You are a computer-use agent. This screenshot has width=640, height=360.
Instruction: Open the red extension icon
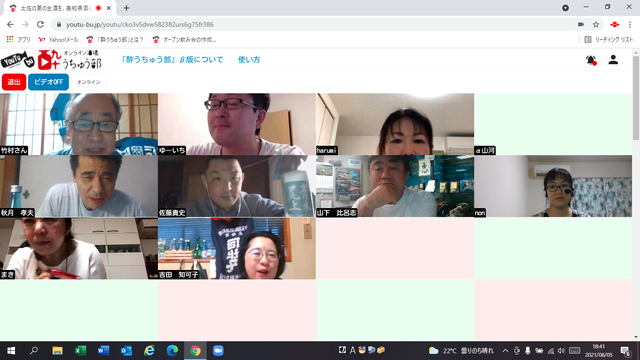(x=615, y=24)
